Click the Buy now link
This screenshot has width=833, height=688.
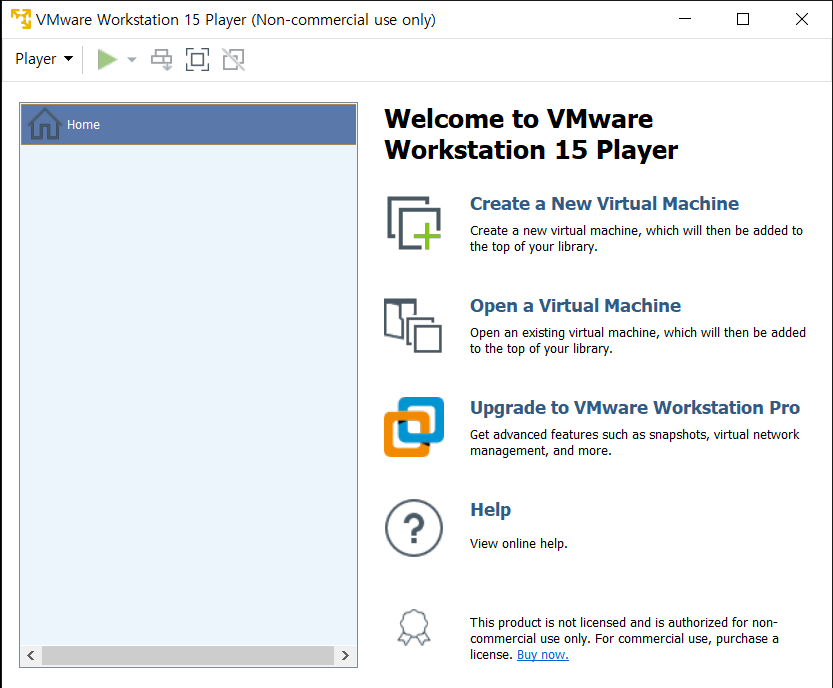(542, 655)
